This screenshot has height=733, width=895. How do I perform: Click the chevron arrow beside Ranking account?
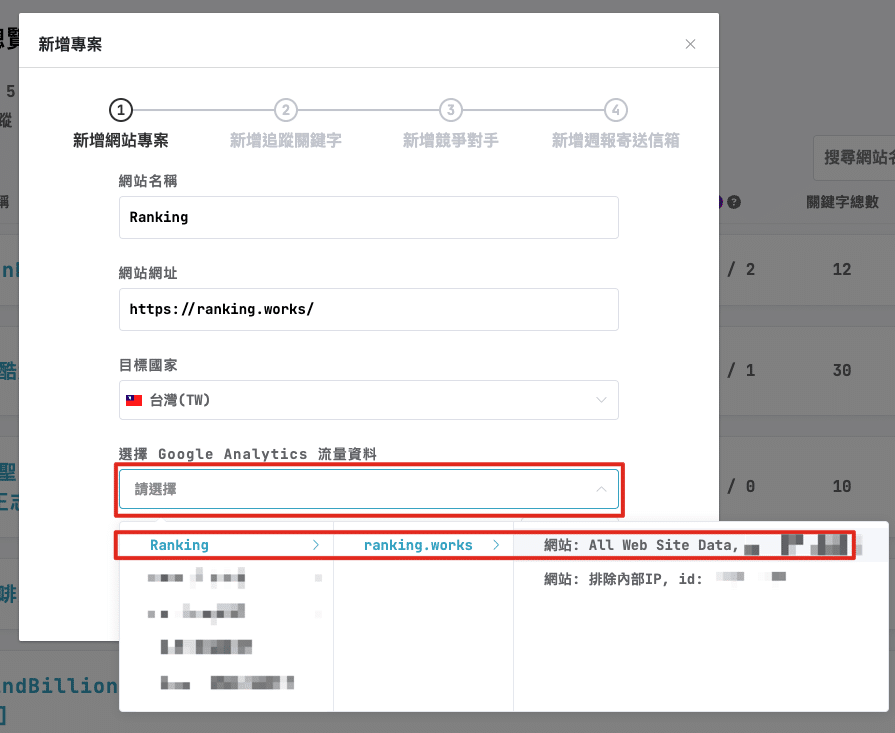(317, 545)
